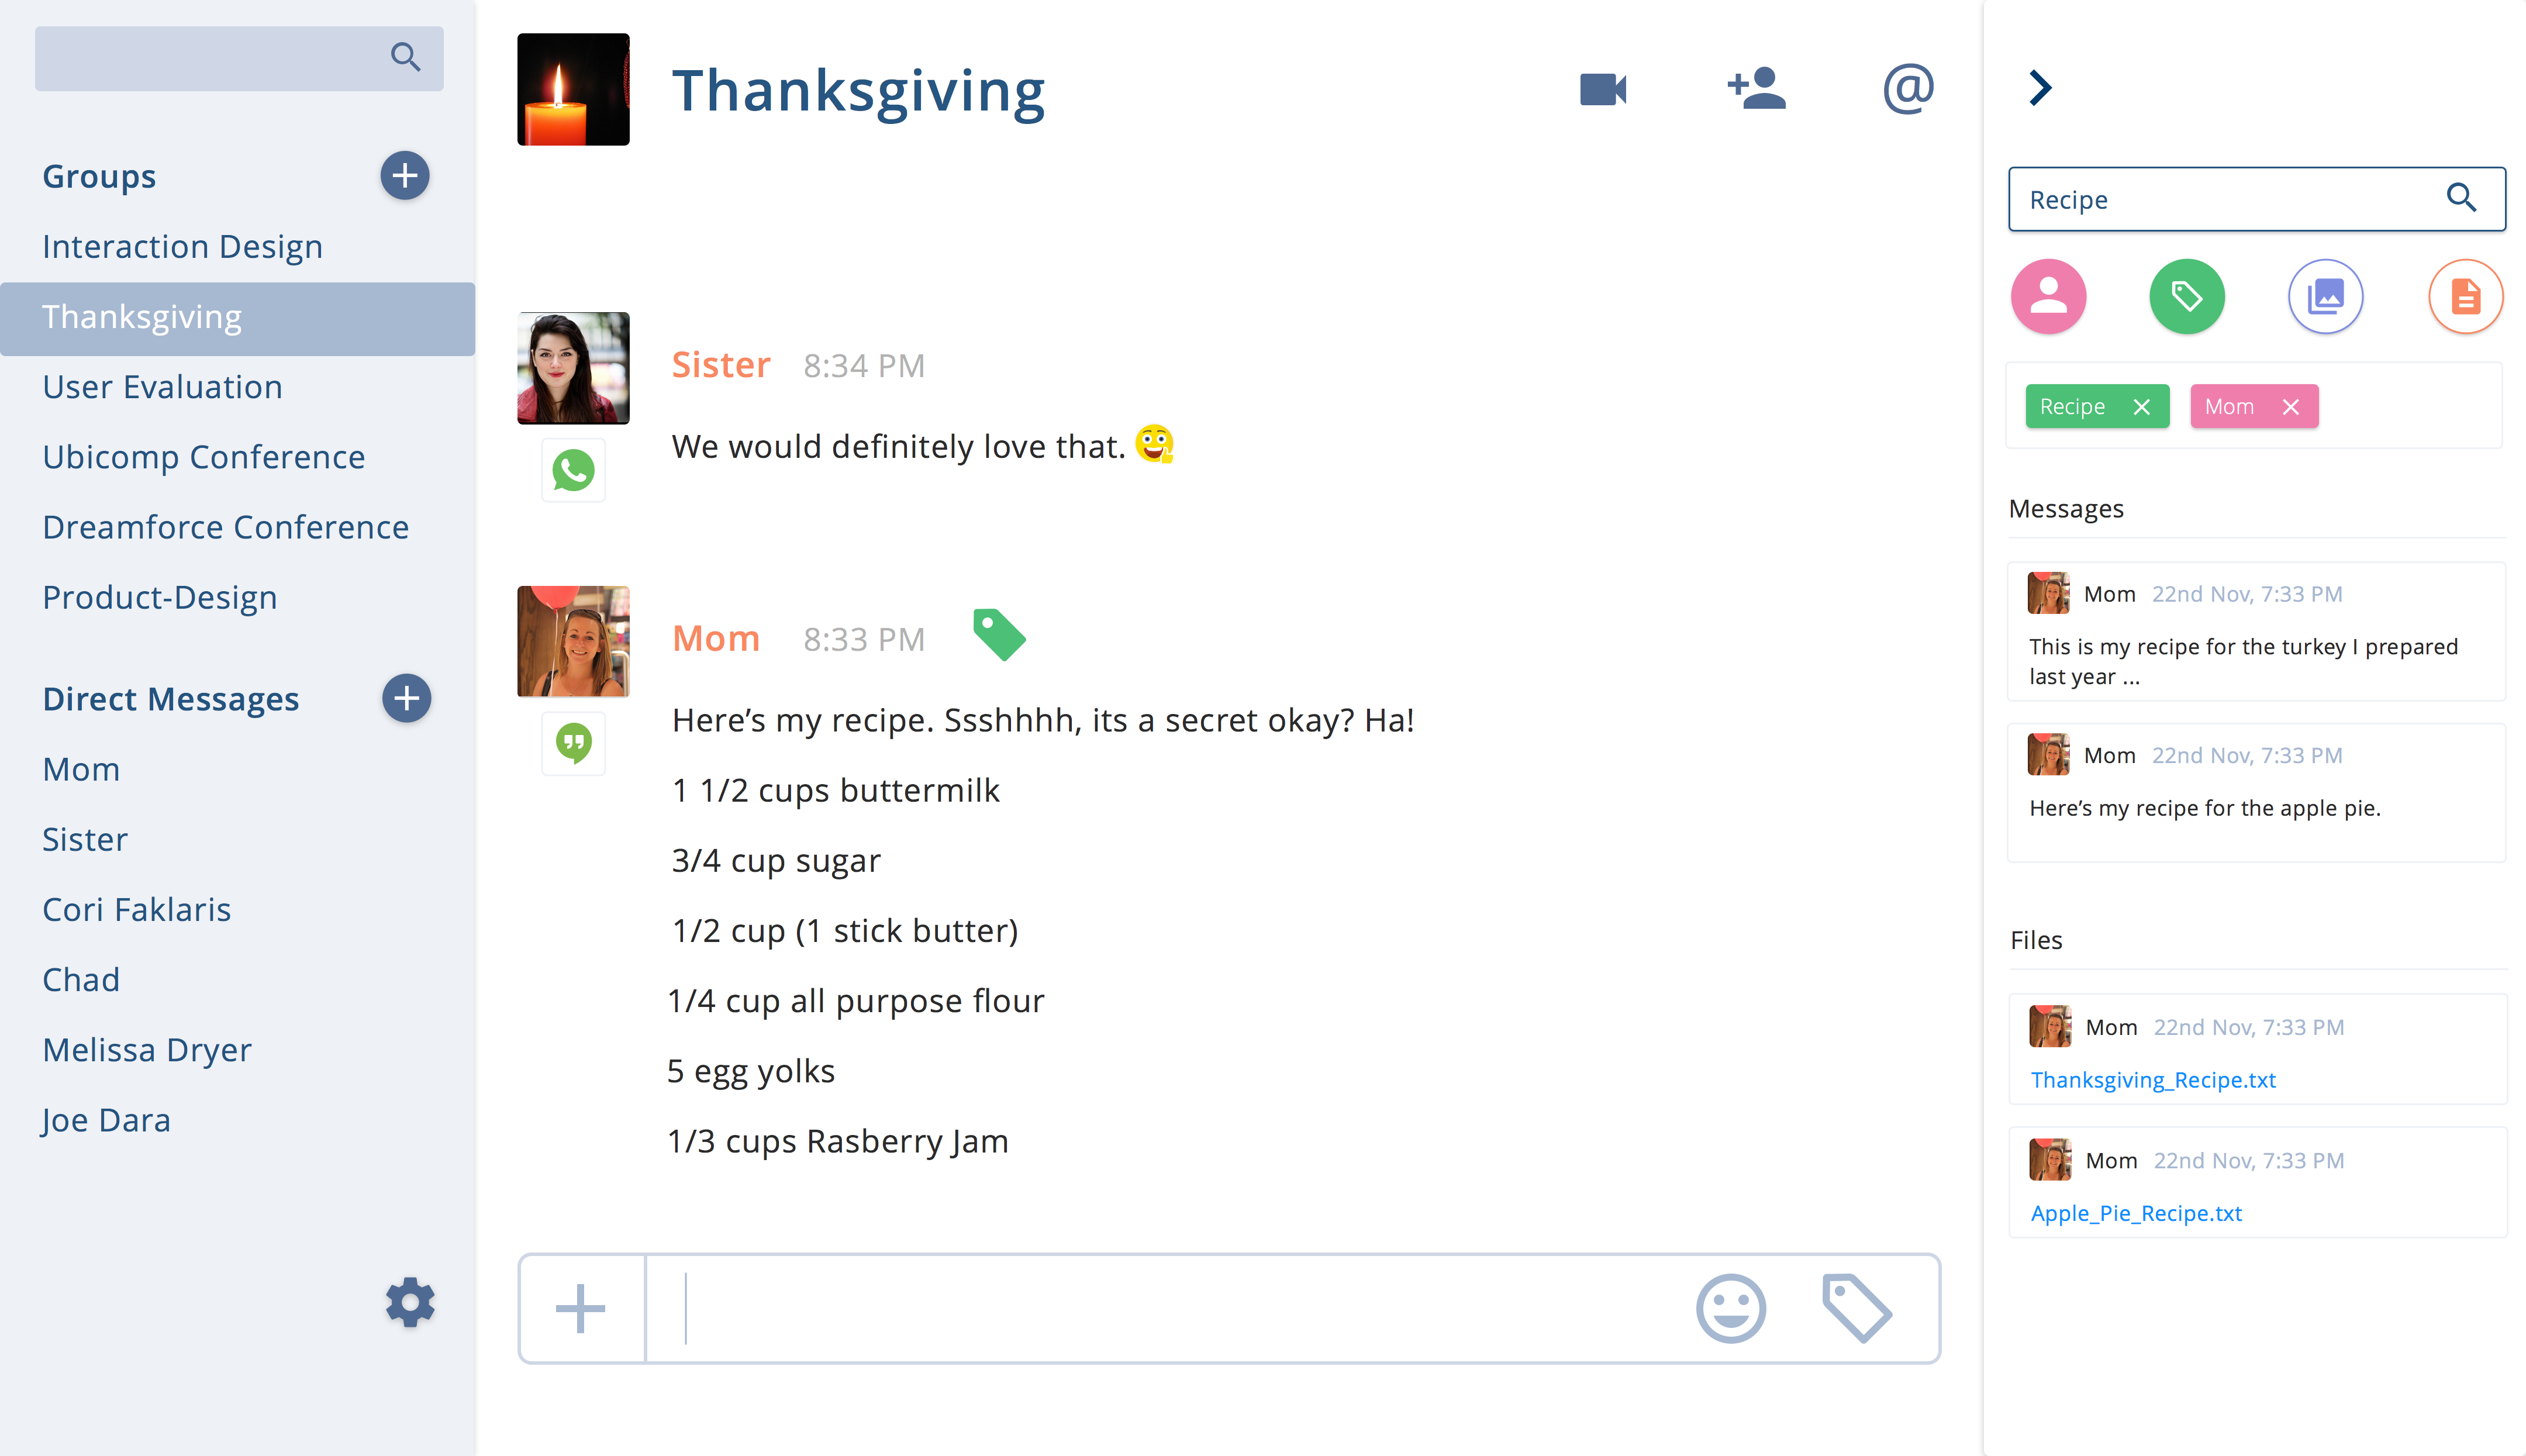The image size is (2526, 1456).
Task: Click the left sidebar search field
Action: tap(210, 58)
